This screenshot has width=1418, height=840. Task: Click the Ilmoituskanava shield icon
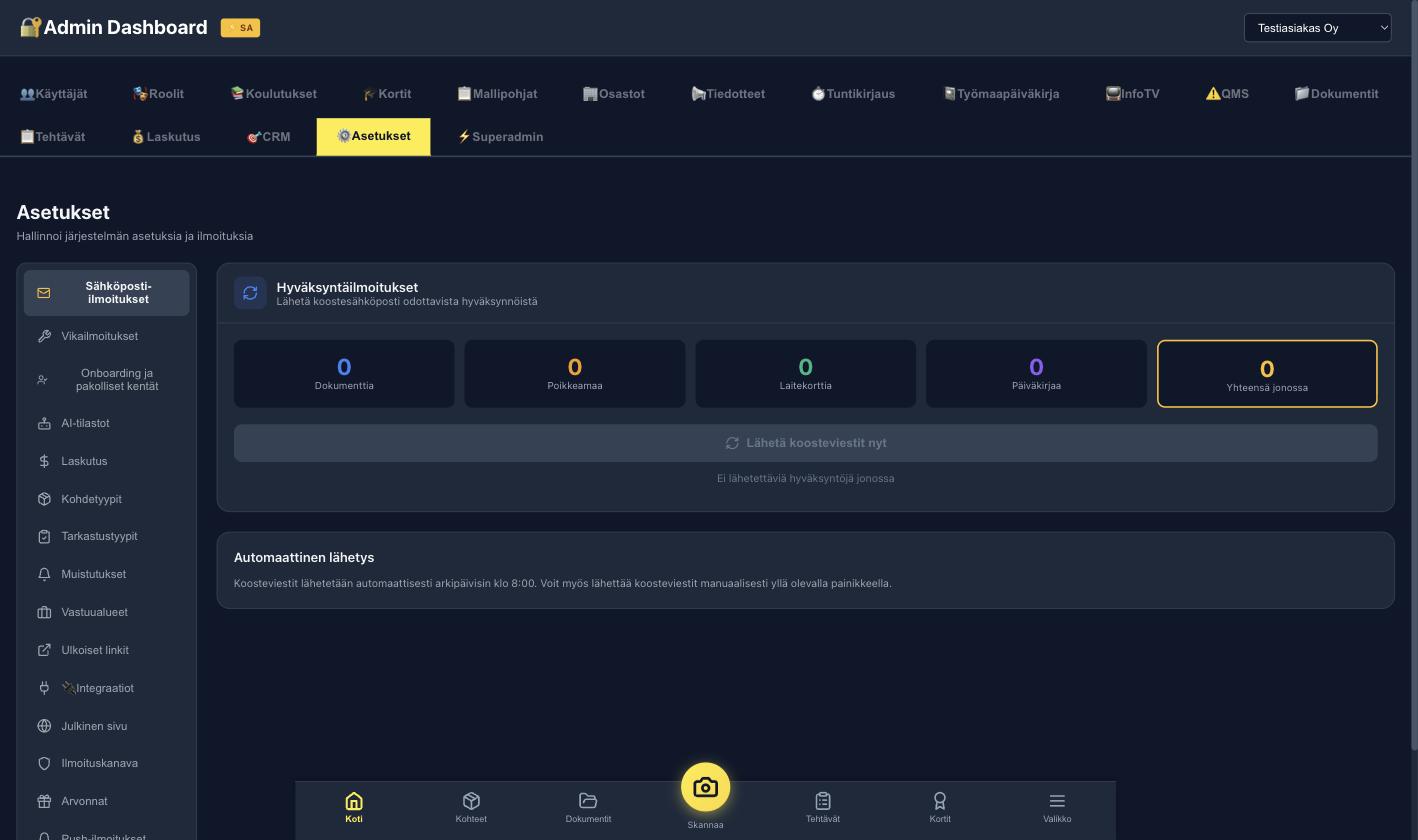(x=44, y=763)
